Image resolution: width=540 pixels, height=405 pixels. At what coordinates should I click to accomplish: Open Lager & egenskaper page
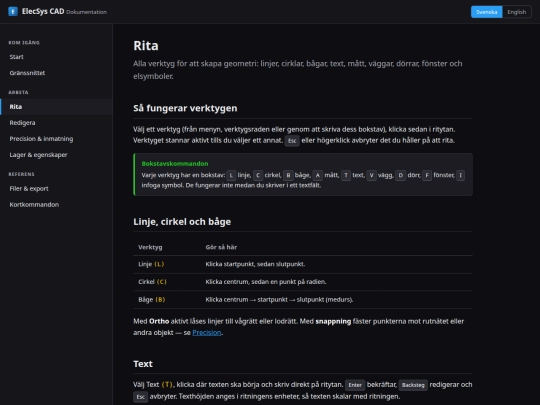pos(56,155)
